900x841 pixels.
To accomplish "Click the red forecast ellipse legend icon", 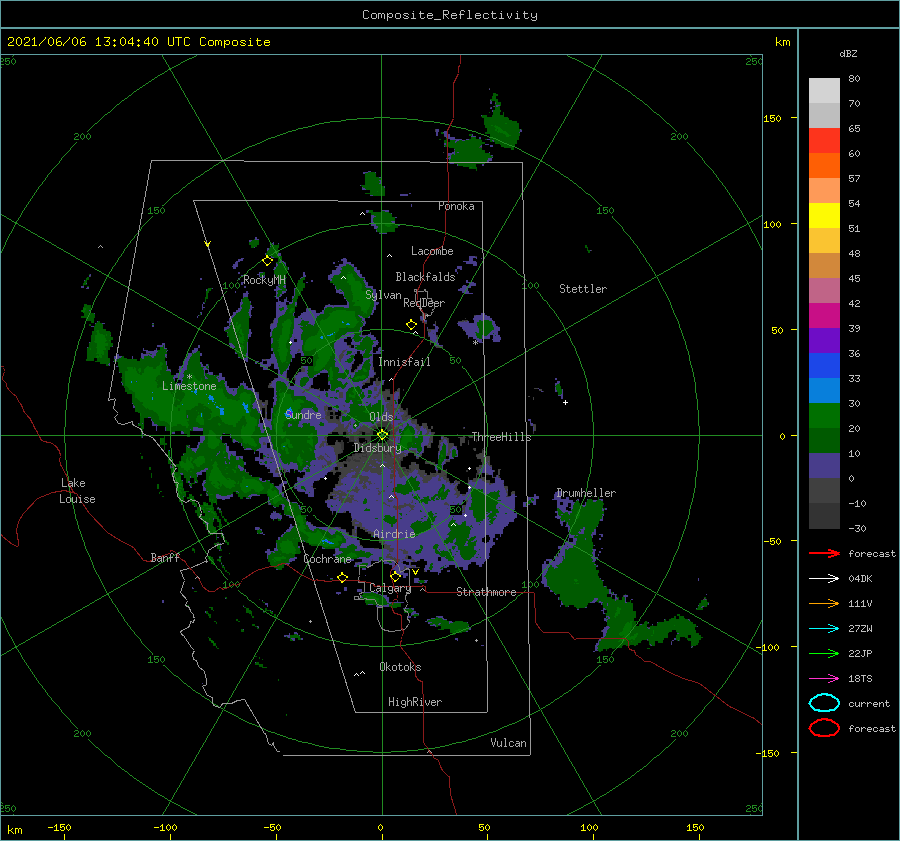I will [x=824, y=728].
